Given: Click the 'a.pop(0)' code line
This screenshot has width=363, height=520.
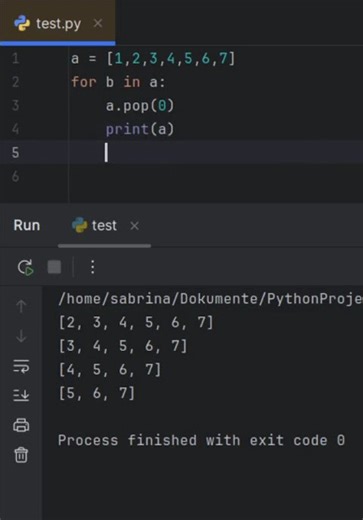Looking at the screenshot, I should coord(140,106).
